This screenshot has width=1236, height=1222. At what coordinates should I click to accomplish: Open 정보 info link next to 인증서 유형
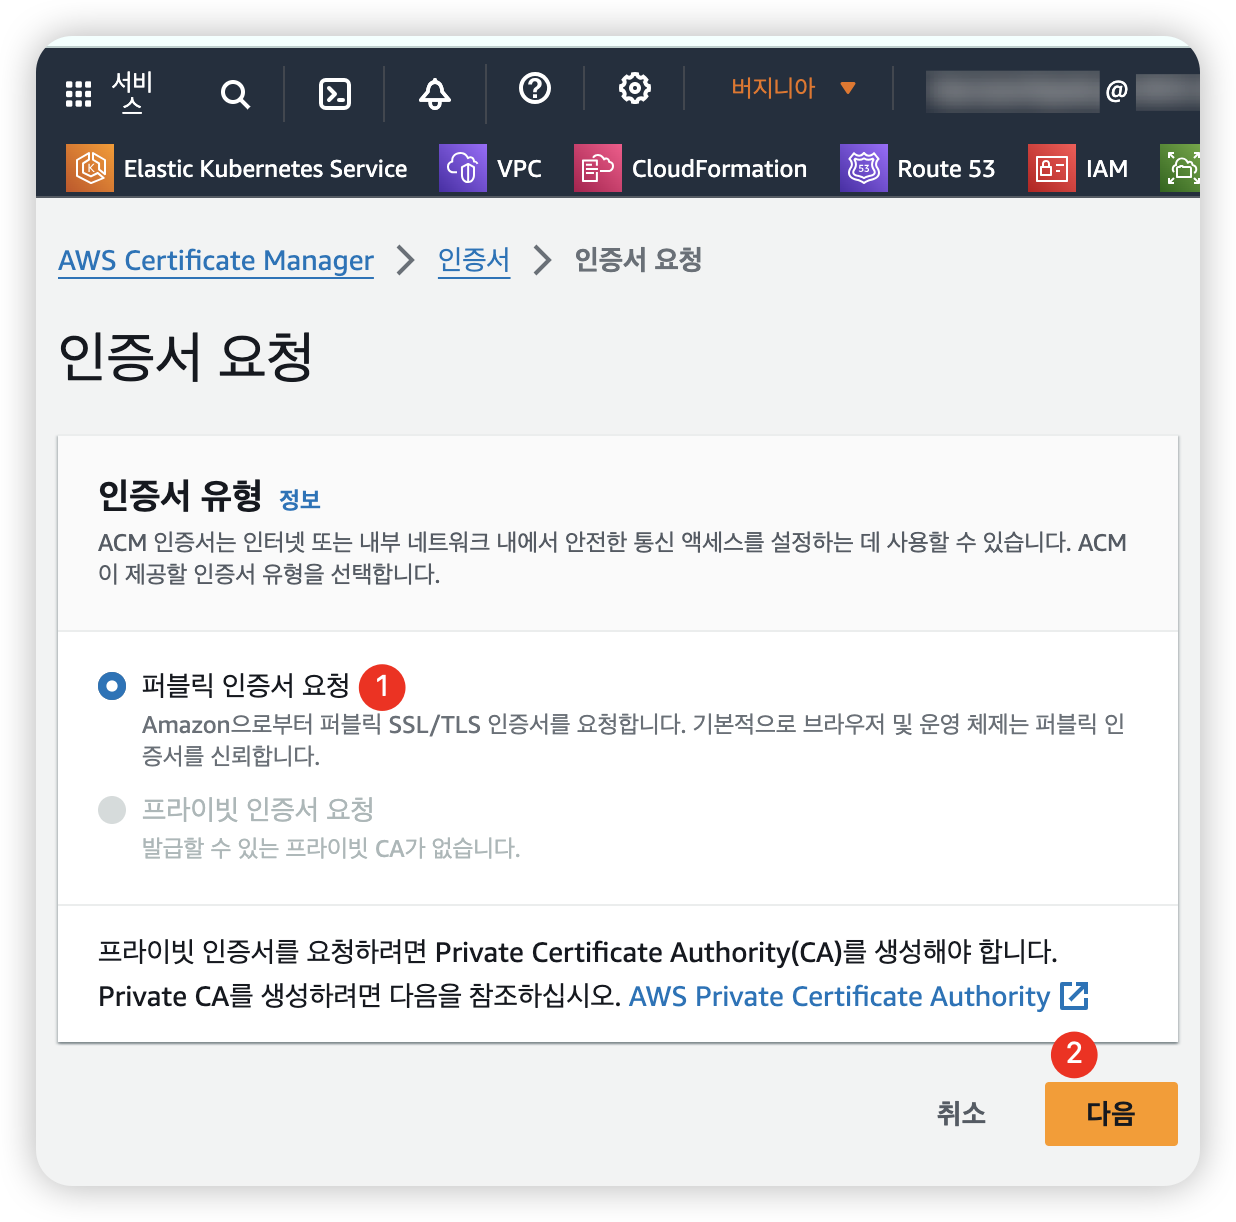pos(299,499)
